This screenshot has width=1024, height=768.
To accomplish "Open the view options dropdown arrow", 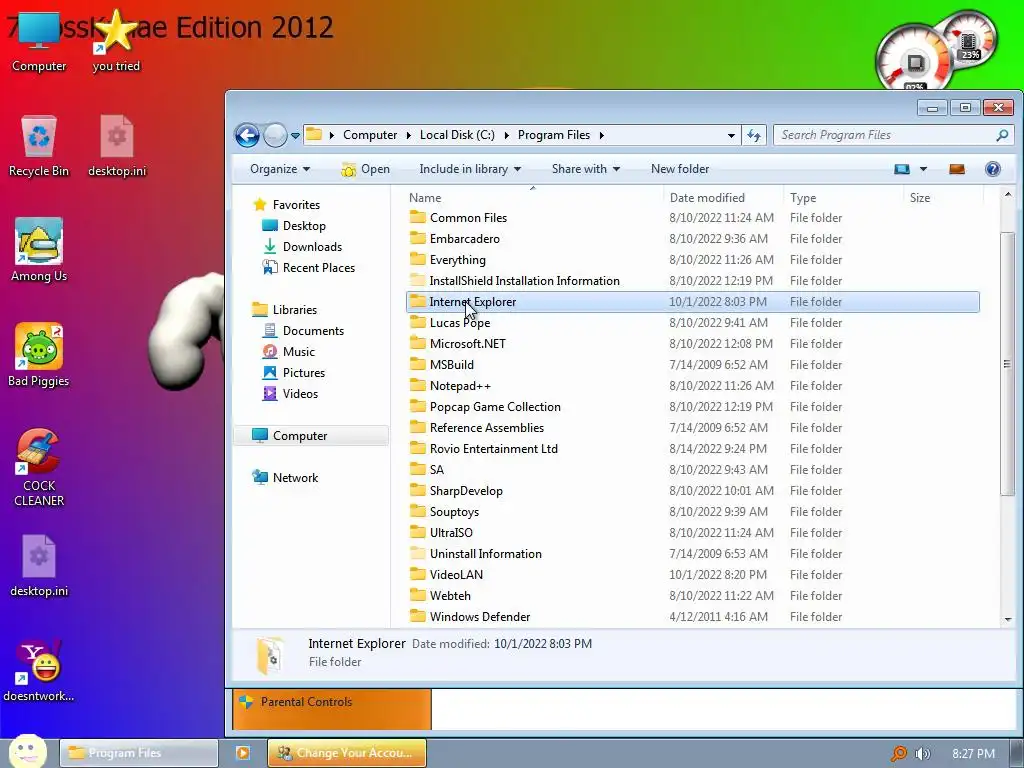I will [923, 169].
